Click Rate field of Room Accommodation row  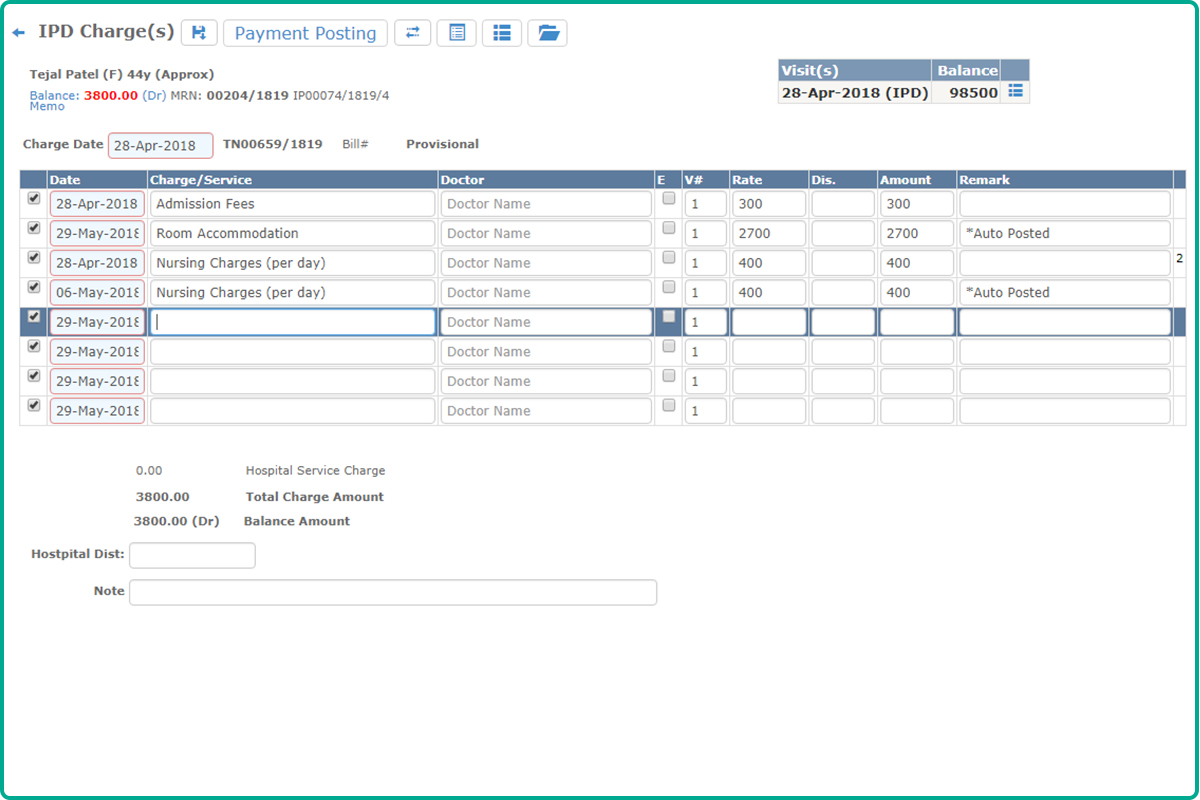point(768,234)
